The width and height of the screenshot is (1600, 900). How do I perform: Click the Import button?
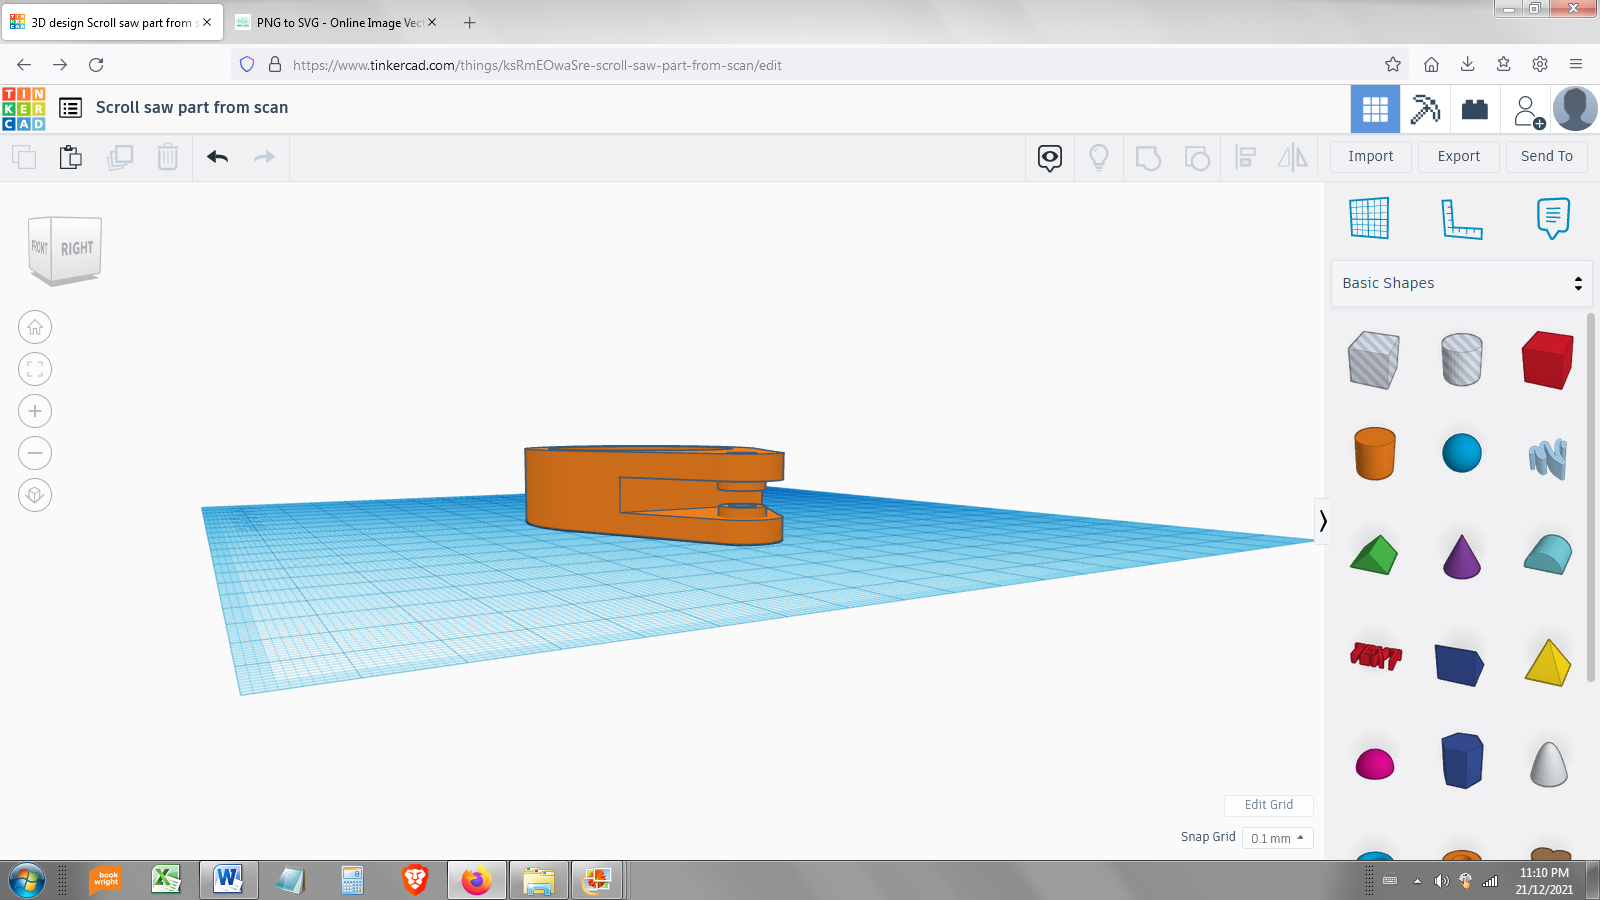tap(1370, 156)
